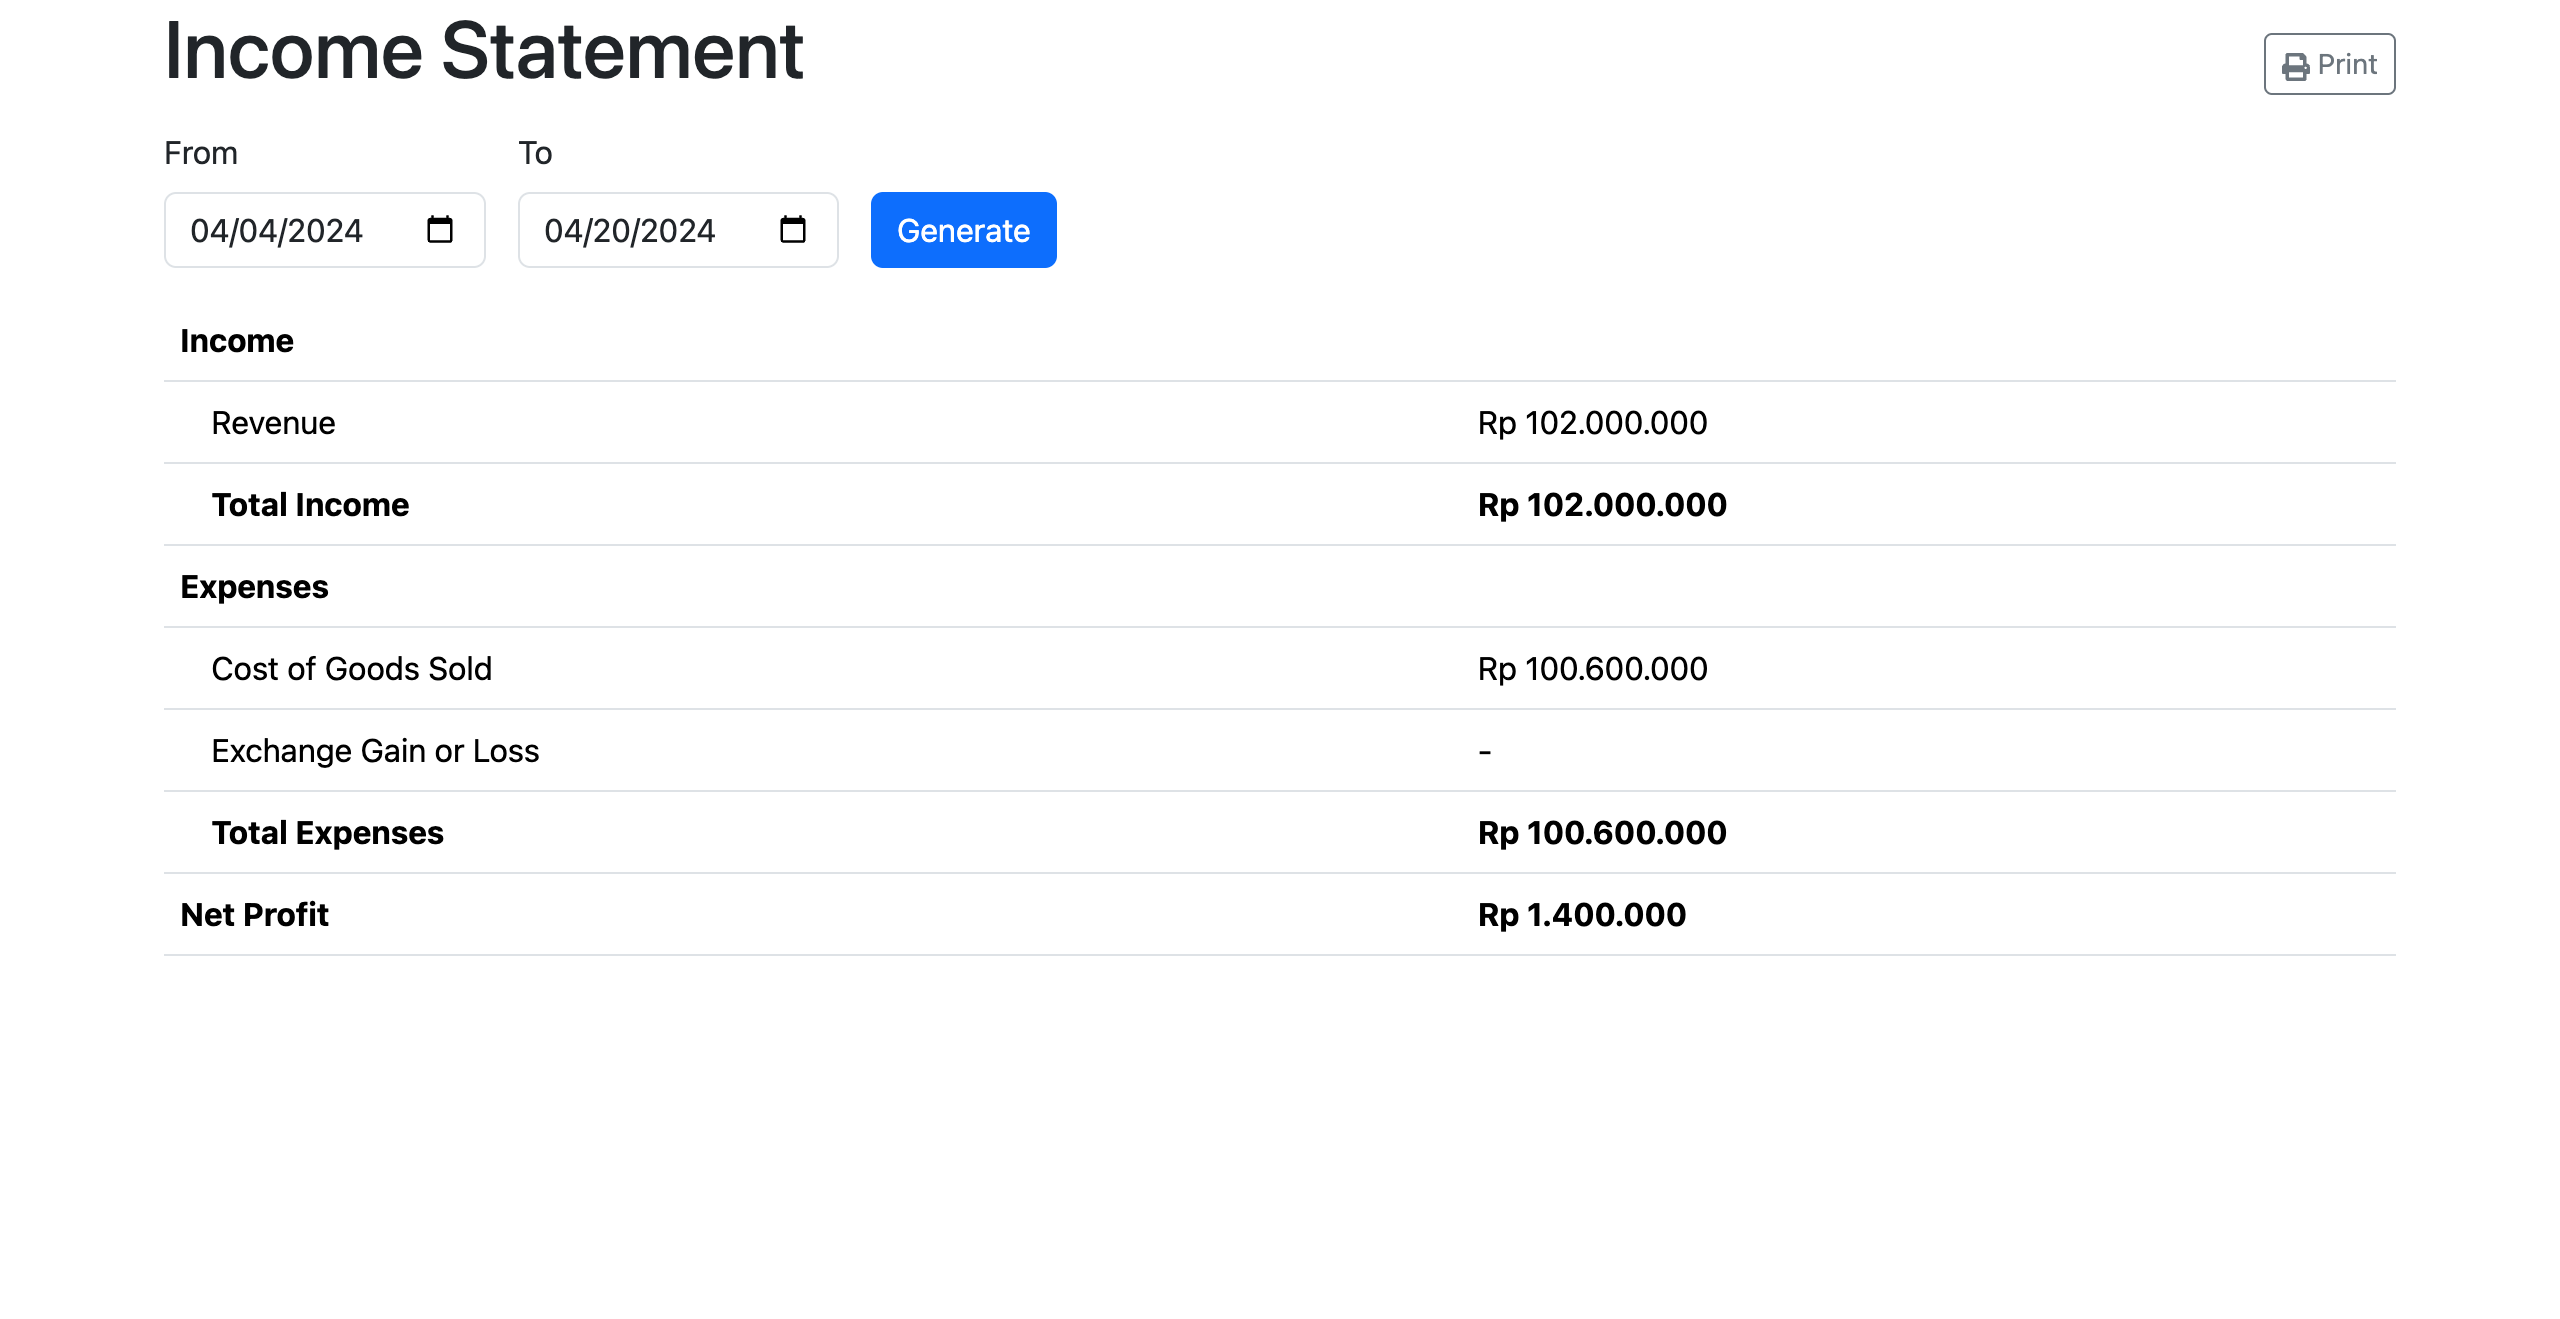This screenshot has height=1319, width=2560.
Task: Generate the income statement report
Action: tap(963, 230)
